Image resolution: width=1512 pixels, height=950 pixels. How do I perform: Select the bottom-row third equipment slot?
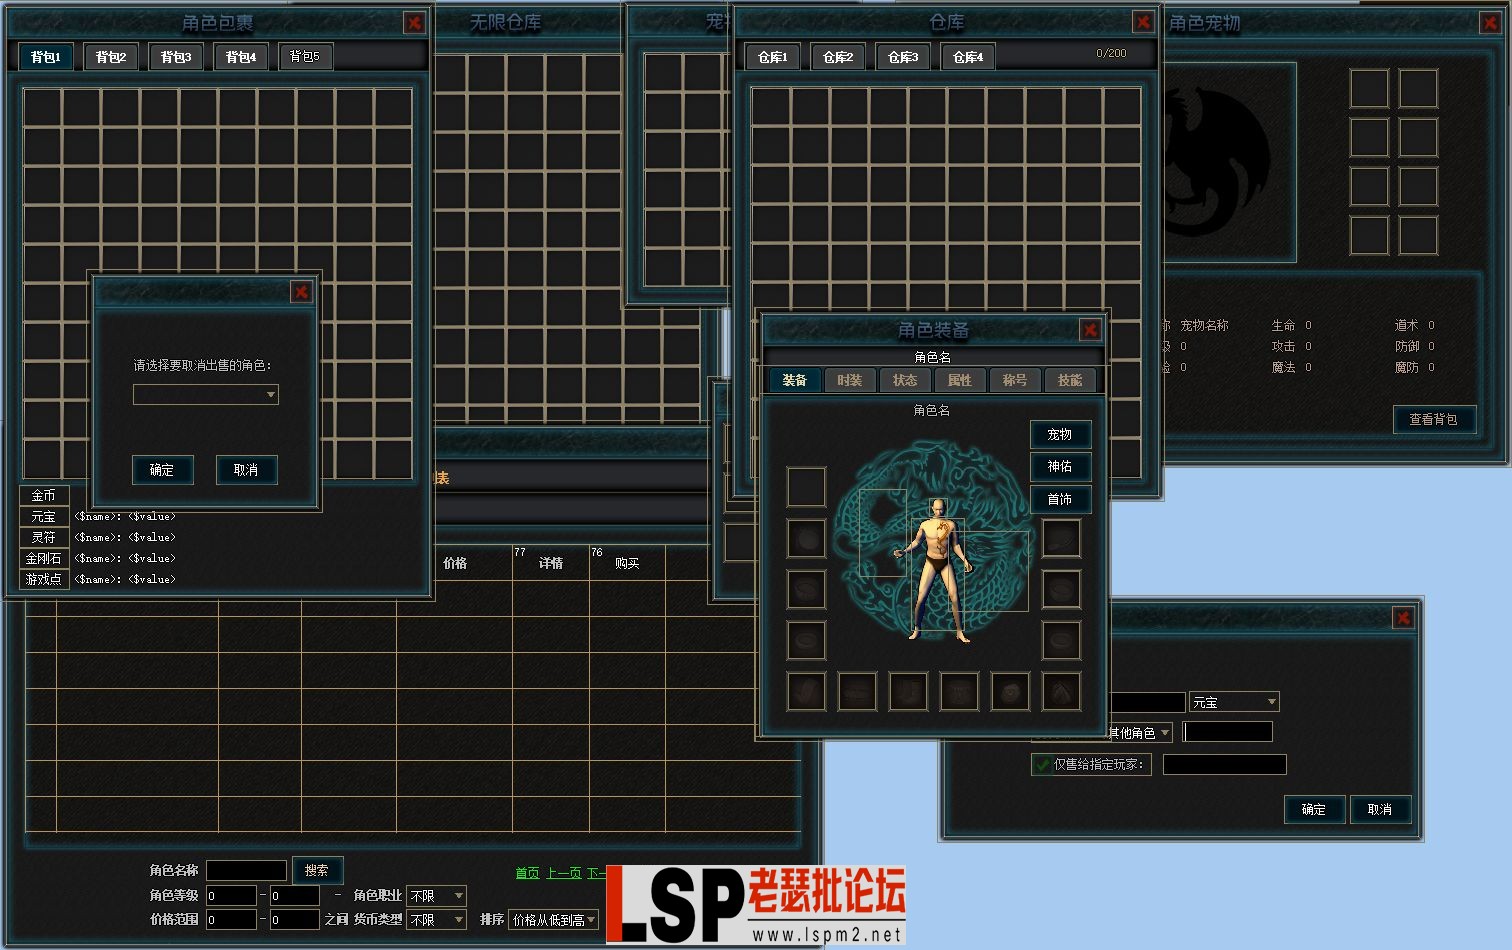[x=908, y=691]
